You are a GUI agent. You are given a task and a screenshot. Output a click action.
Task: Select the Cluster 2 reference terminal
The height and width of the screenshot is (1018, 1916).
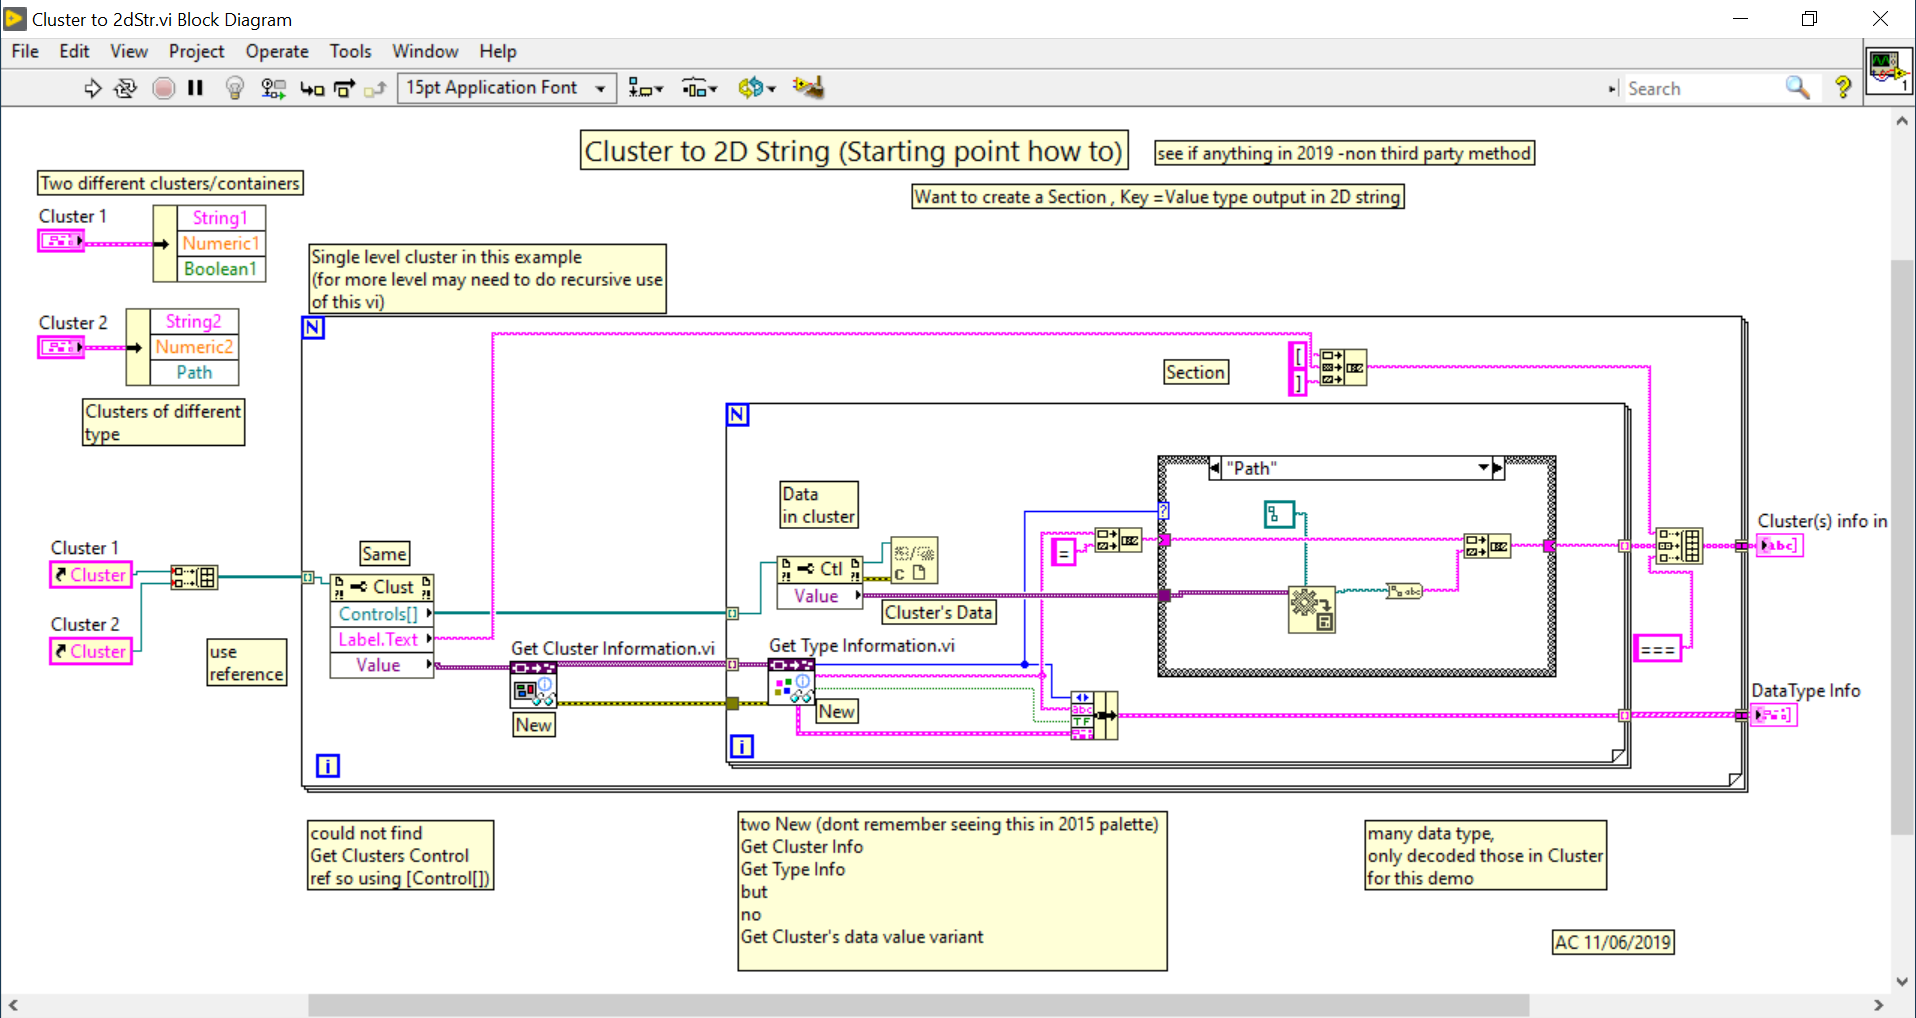(x=91, y=652)
